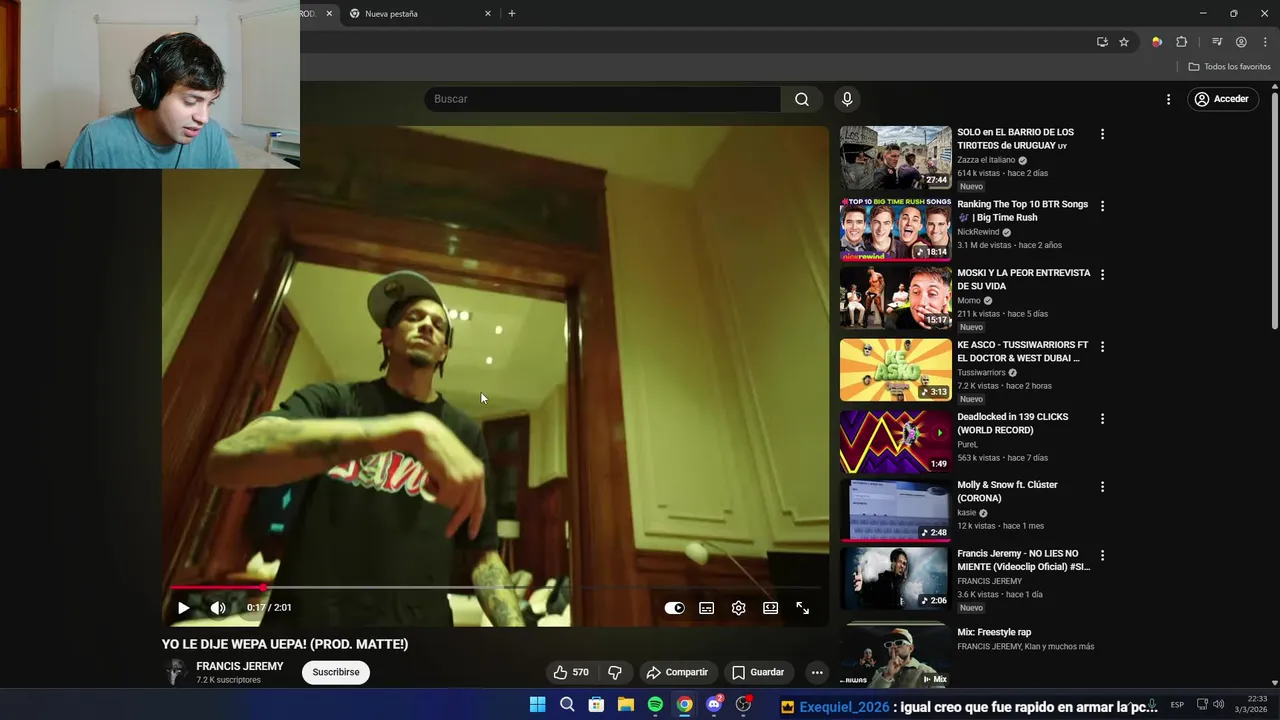Open the Chrome extensions puzzle icon
The width and height of the screenshot is (1280, 720).
pos(1182,42)
